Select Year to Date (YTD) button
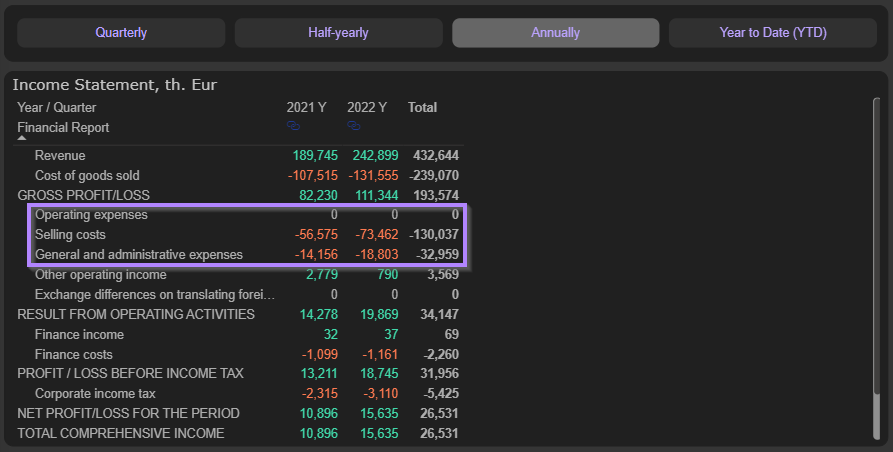Viewport: 893px width, 452px height. click(x=773, y=33)
